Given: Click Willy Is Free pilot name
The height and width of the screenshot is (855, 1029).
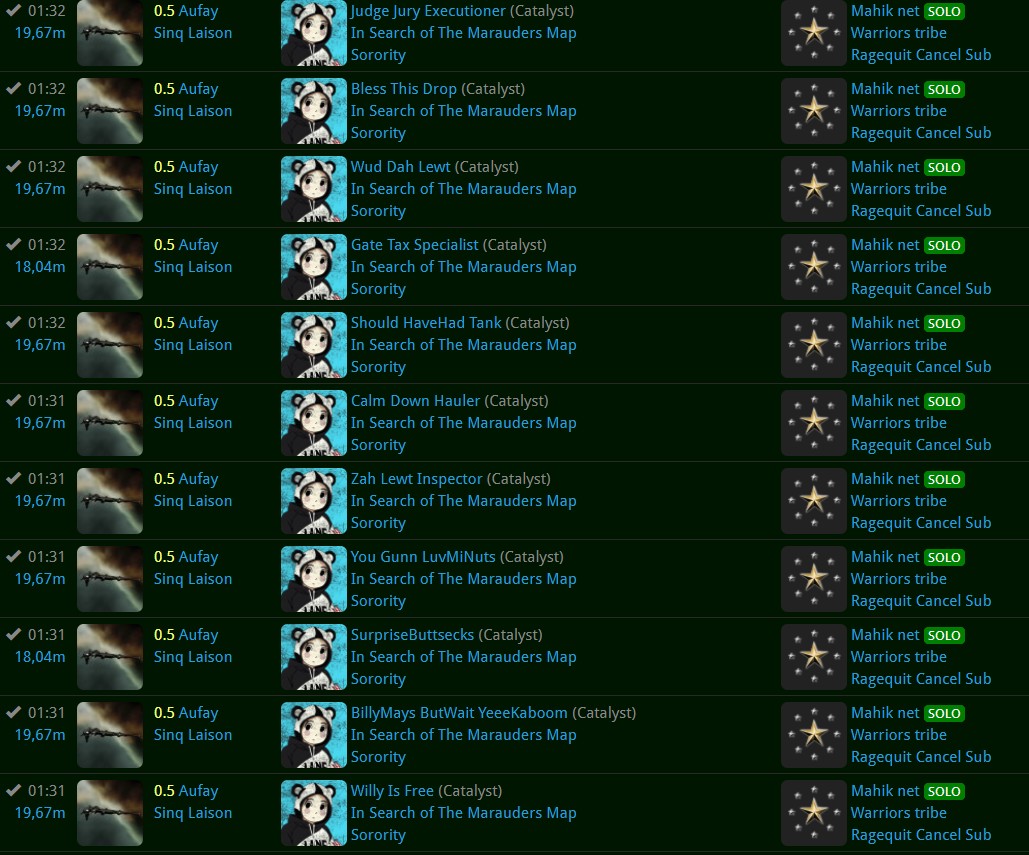Looking at the screenshot, I should click(392, 791).
